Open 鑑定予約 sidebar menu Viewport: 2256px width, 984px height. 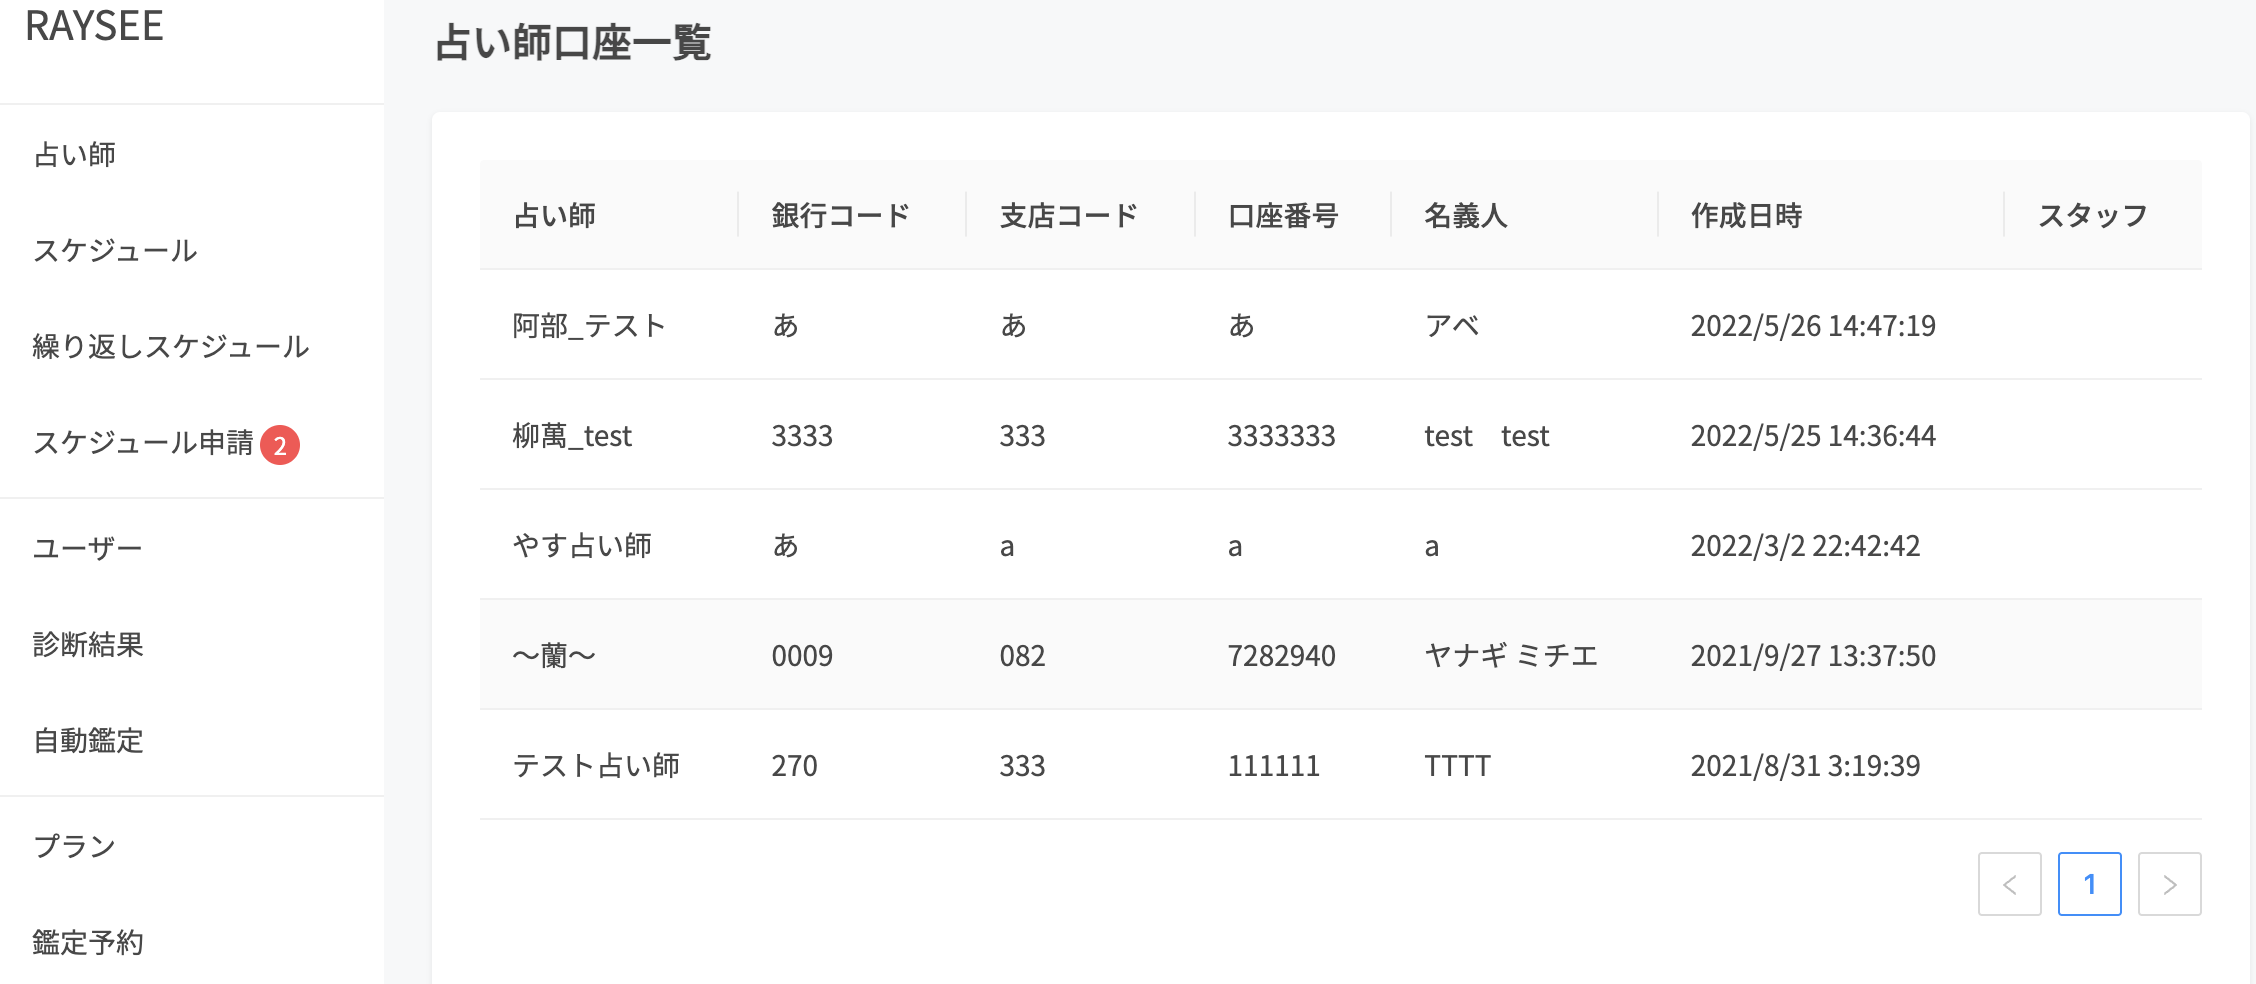88,942
